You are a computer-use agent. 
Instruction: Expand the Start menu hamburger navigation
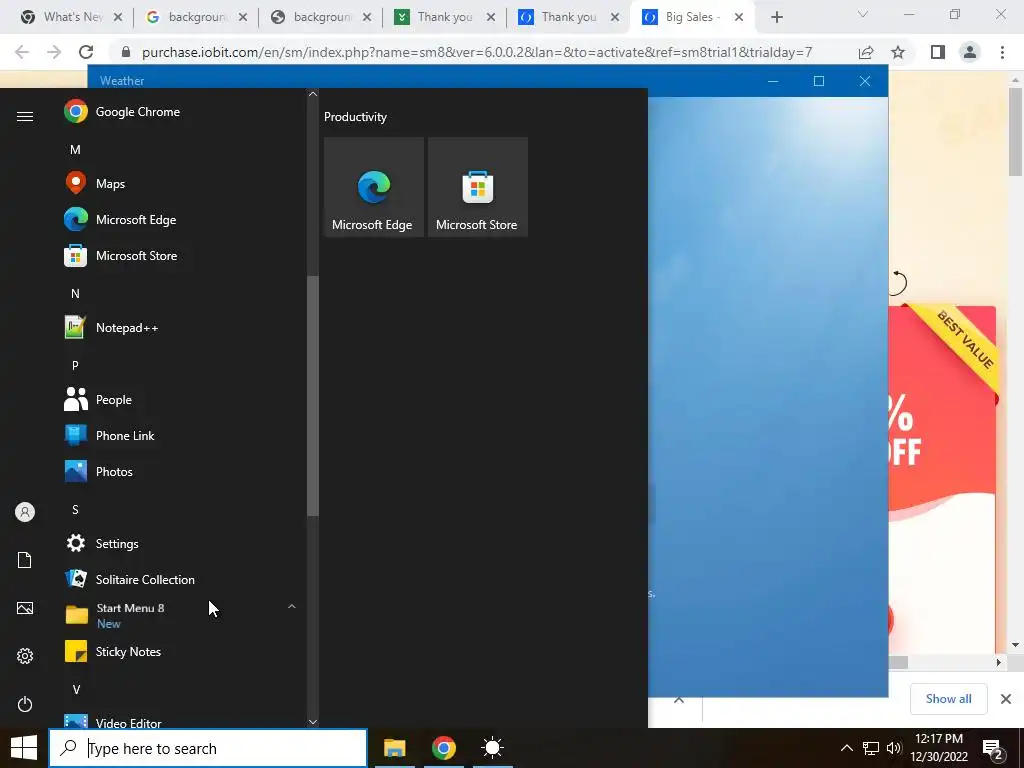pos(25,116)
